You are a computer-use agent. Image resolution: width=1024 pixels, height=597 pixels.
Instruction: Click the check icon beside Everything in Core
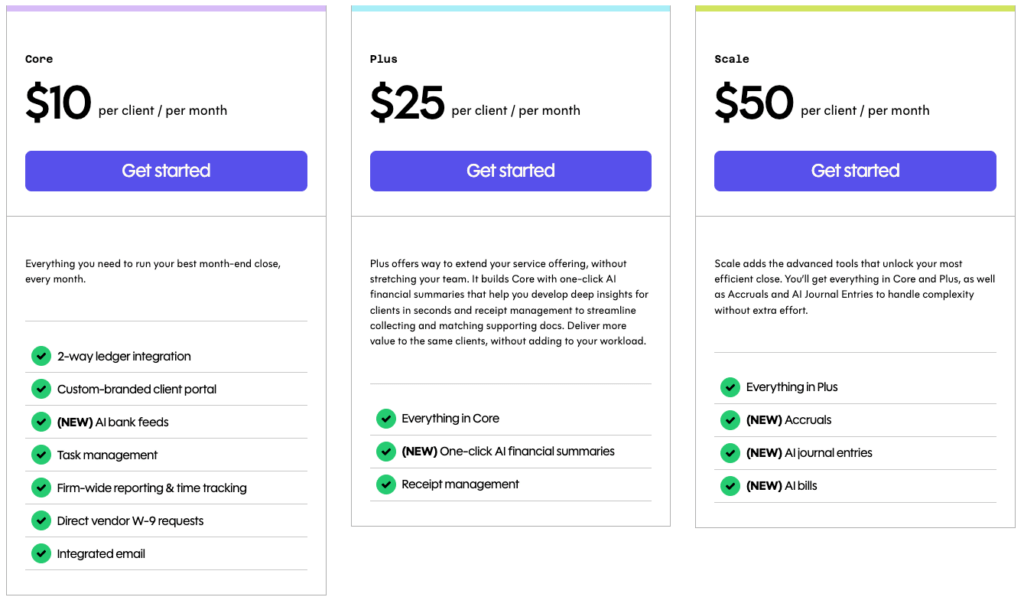(386, 420)
